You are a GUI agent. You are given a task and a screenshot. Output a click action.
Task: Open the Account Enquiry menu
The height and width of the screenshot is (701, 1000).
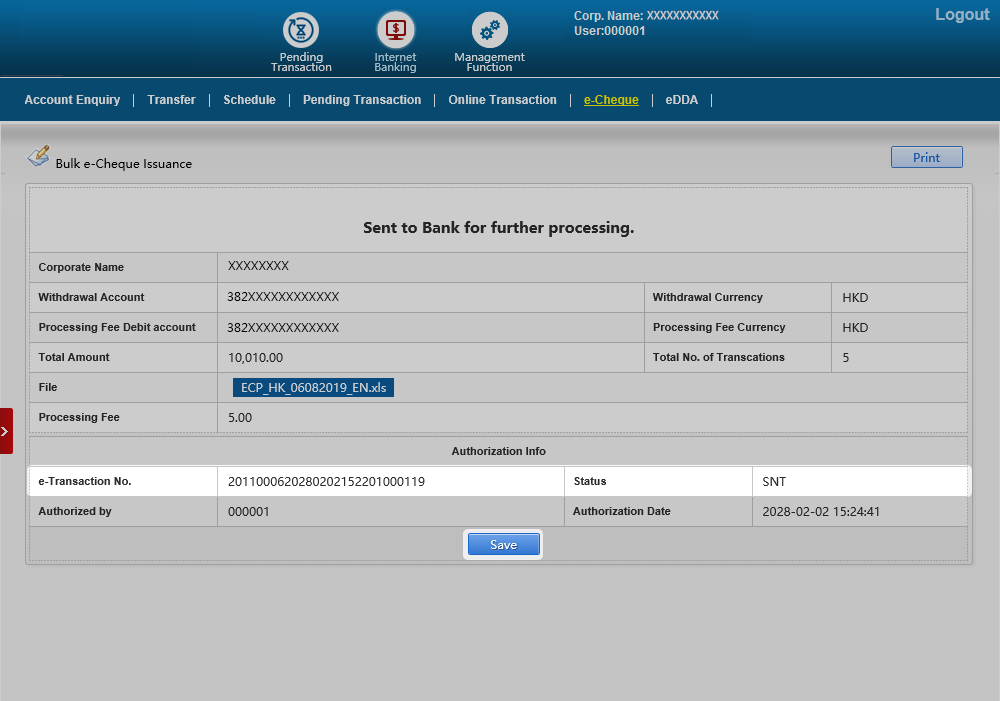(x=72, y=100)
